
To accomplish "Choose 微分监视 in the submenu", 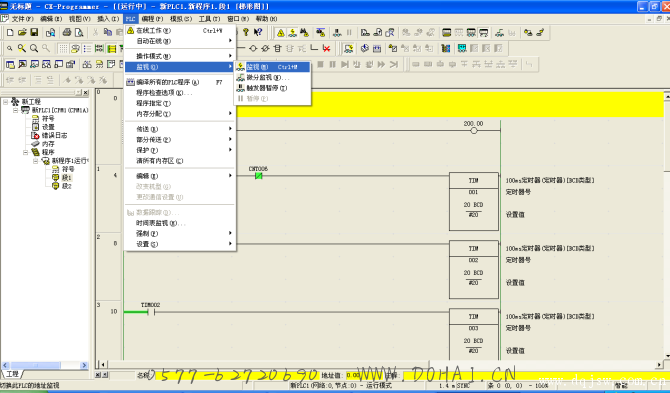I will [x=272, y=78].
